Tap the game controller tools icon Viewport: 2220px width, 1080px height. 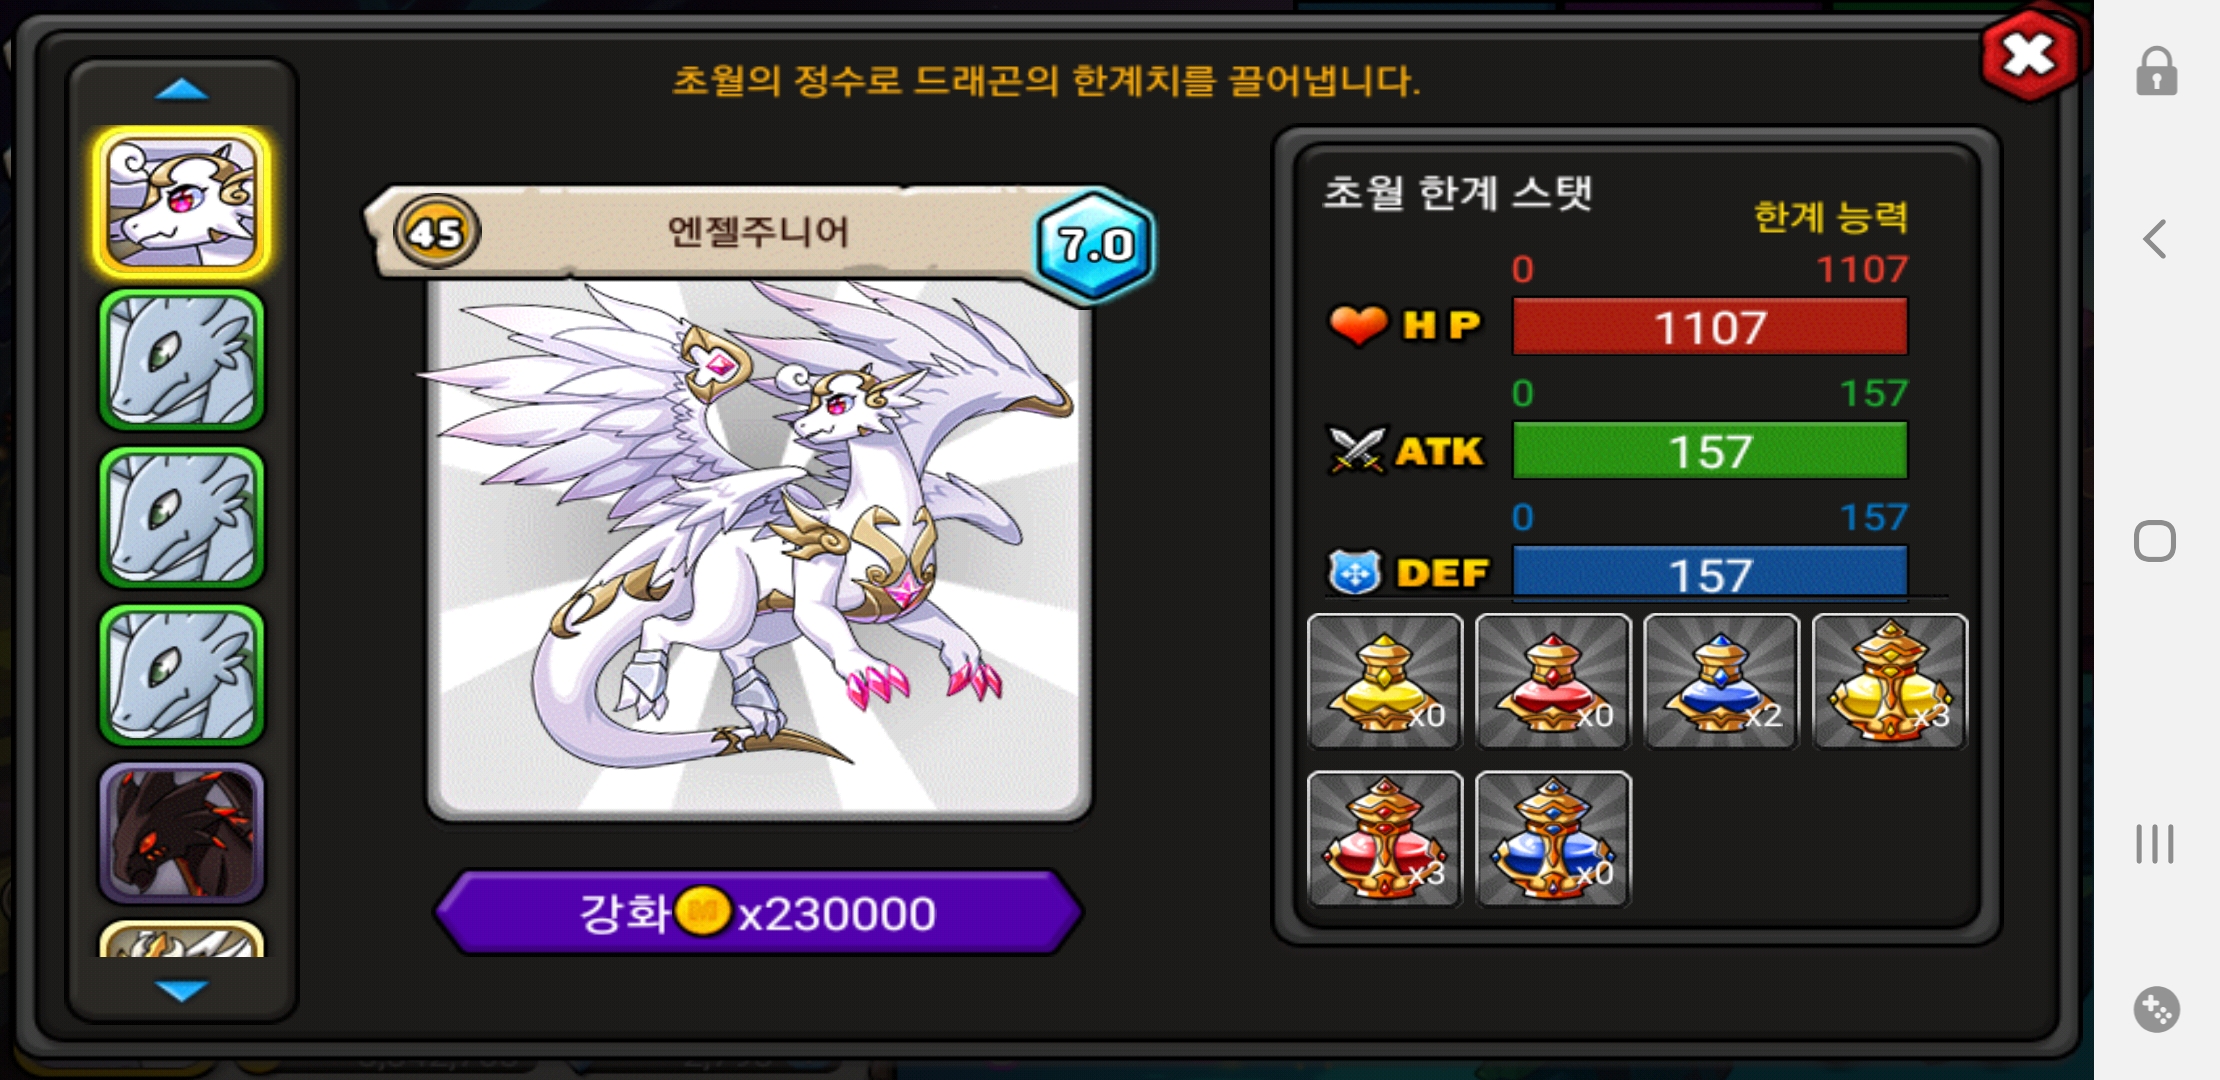[x=2156, y=1009]
